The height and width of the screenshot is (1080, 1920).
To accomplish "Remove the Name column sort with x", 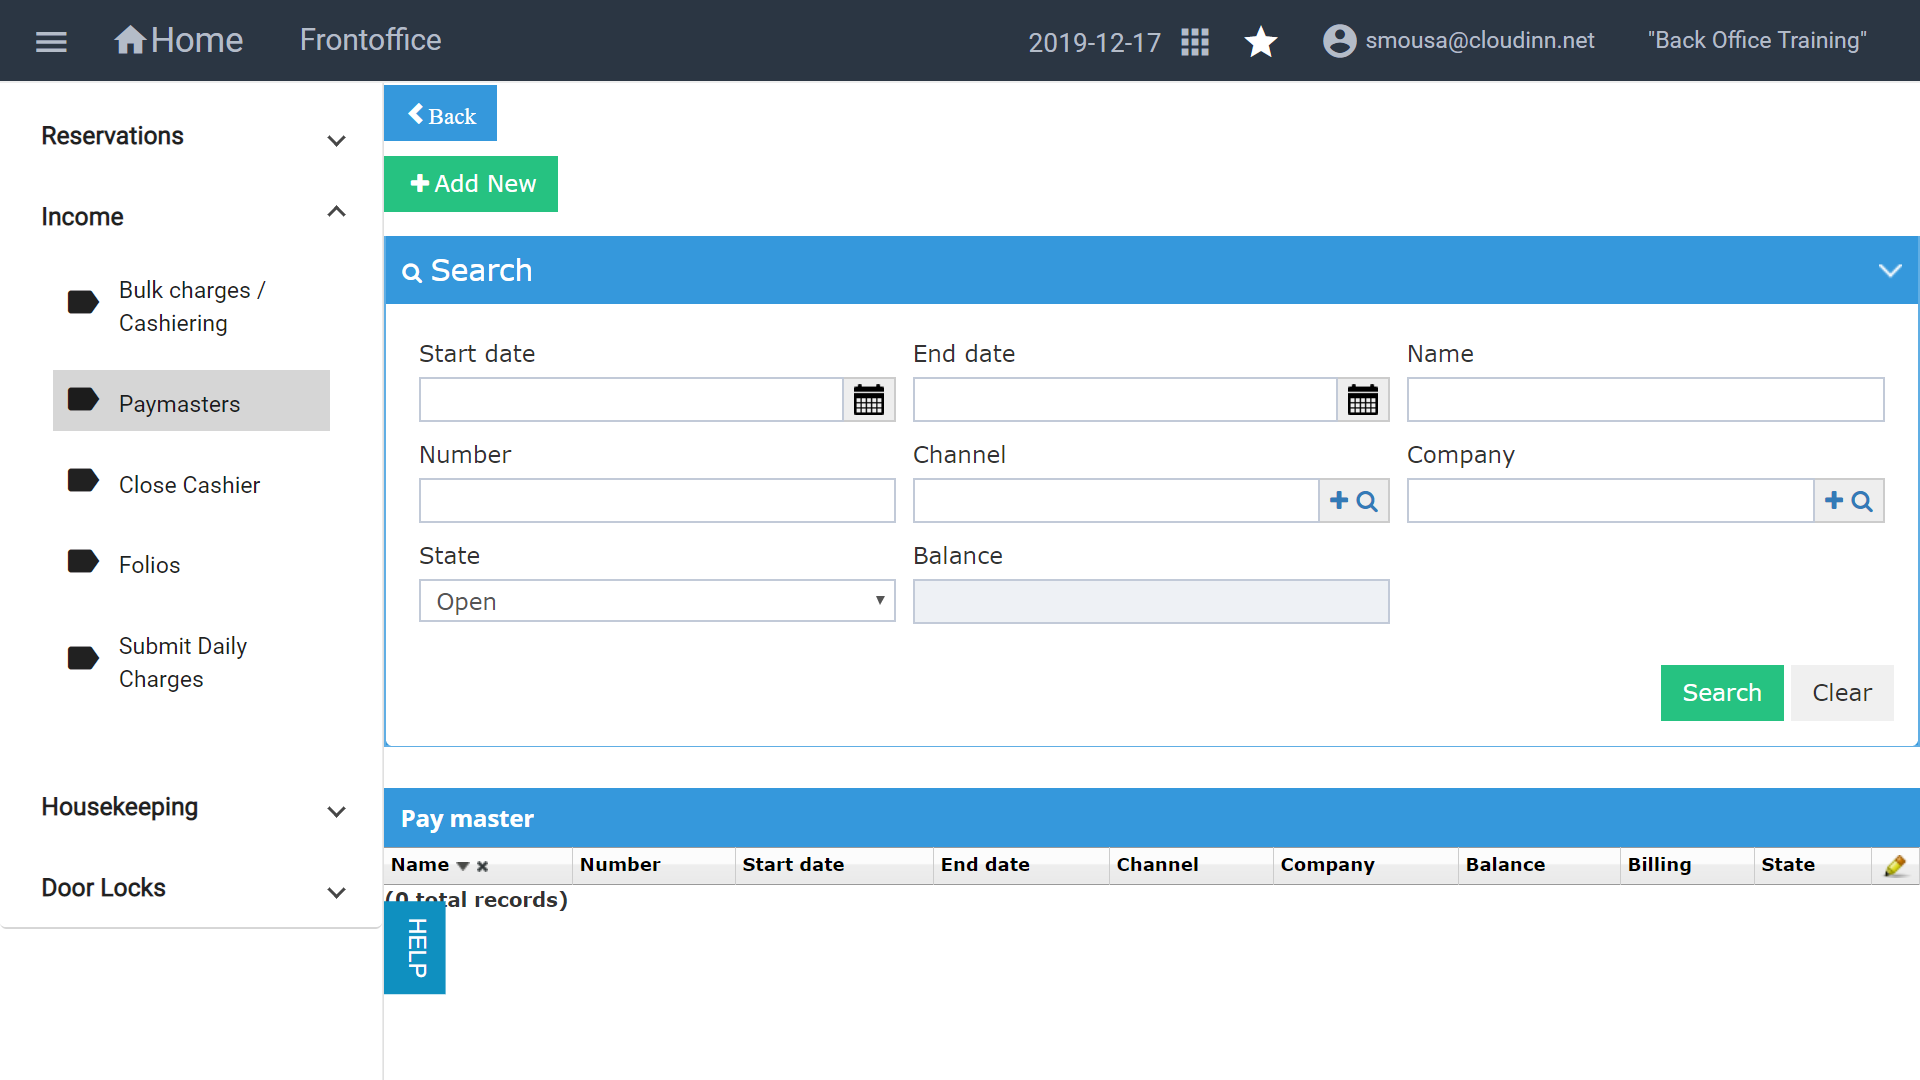I will 483,866.
